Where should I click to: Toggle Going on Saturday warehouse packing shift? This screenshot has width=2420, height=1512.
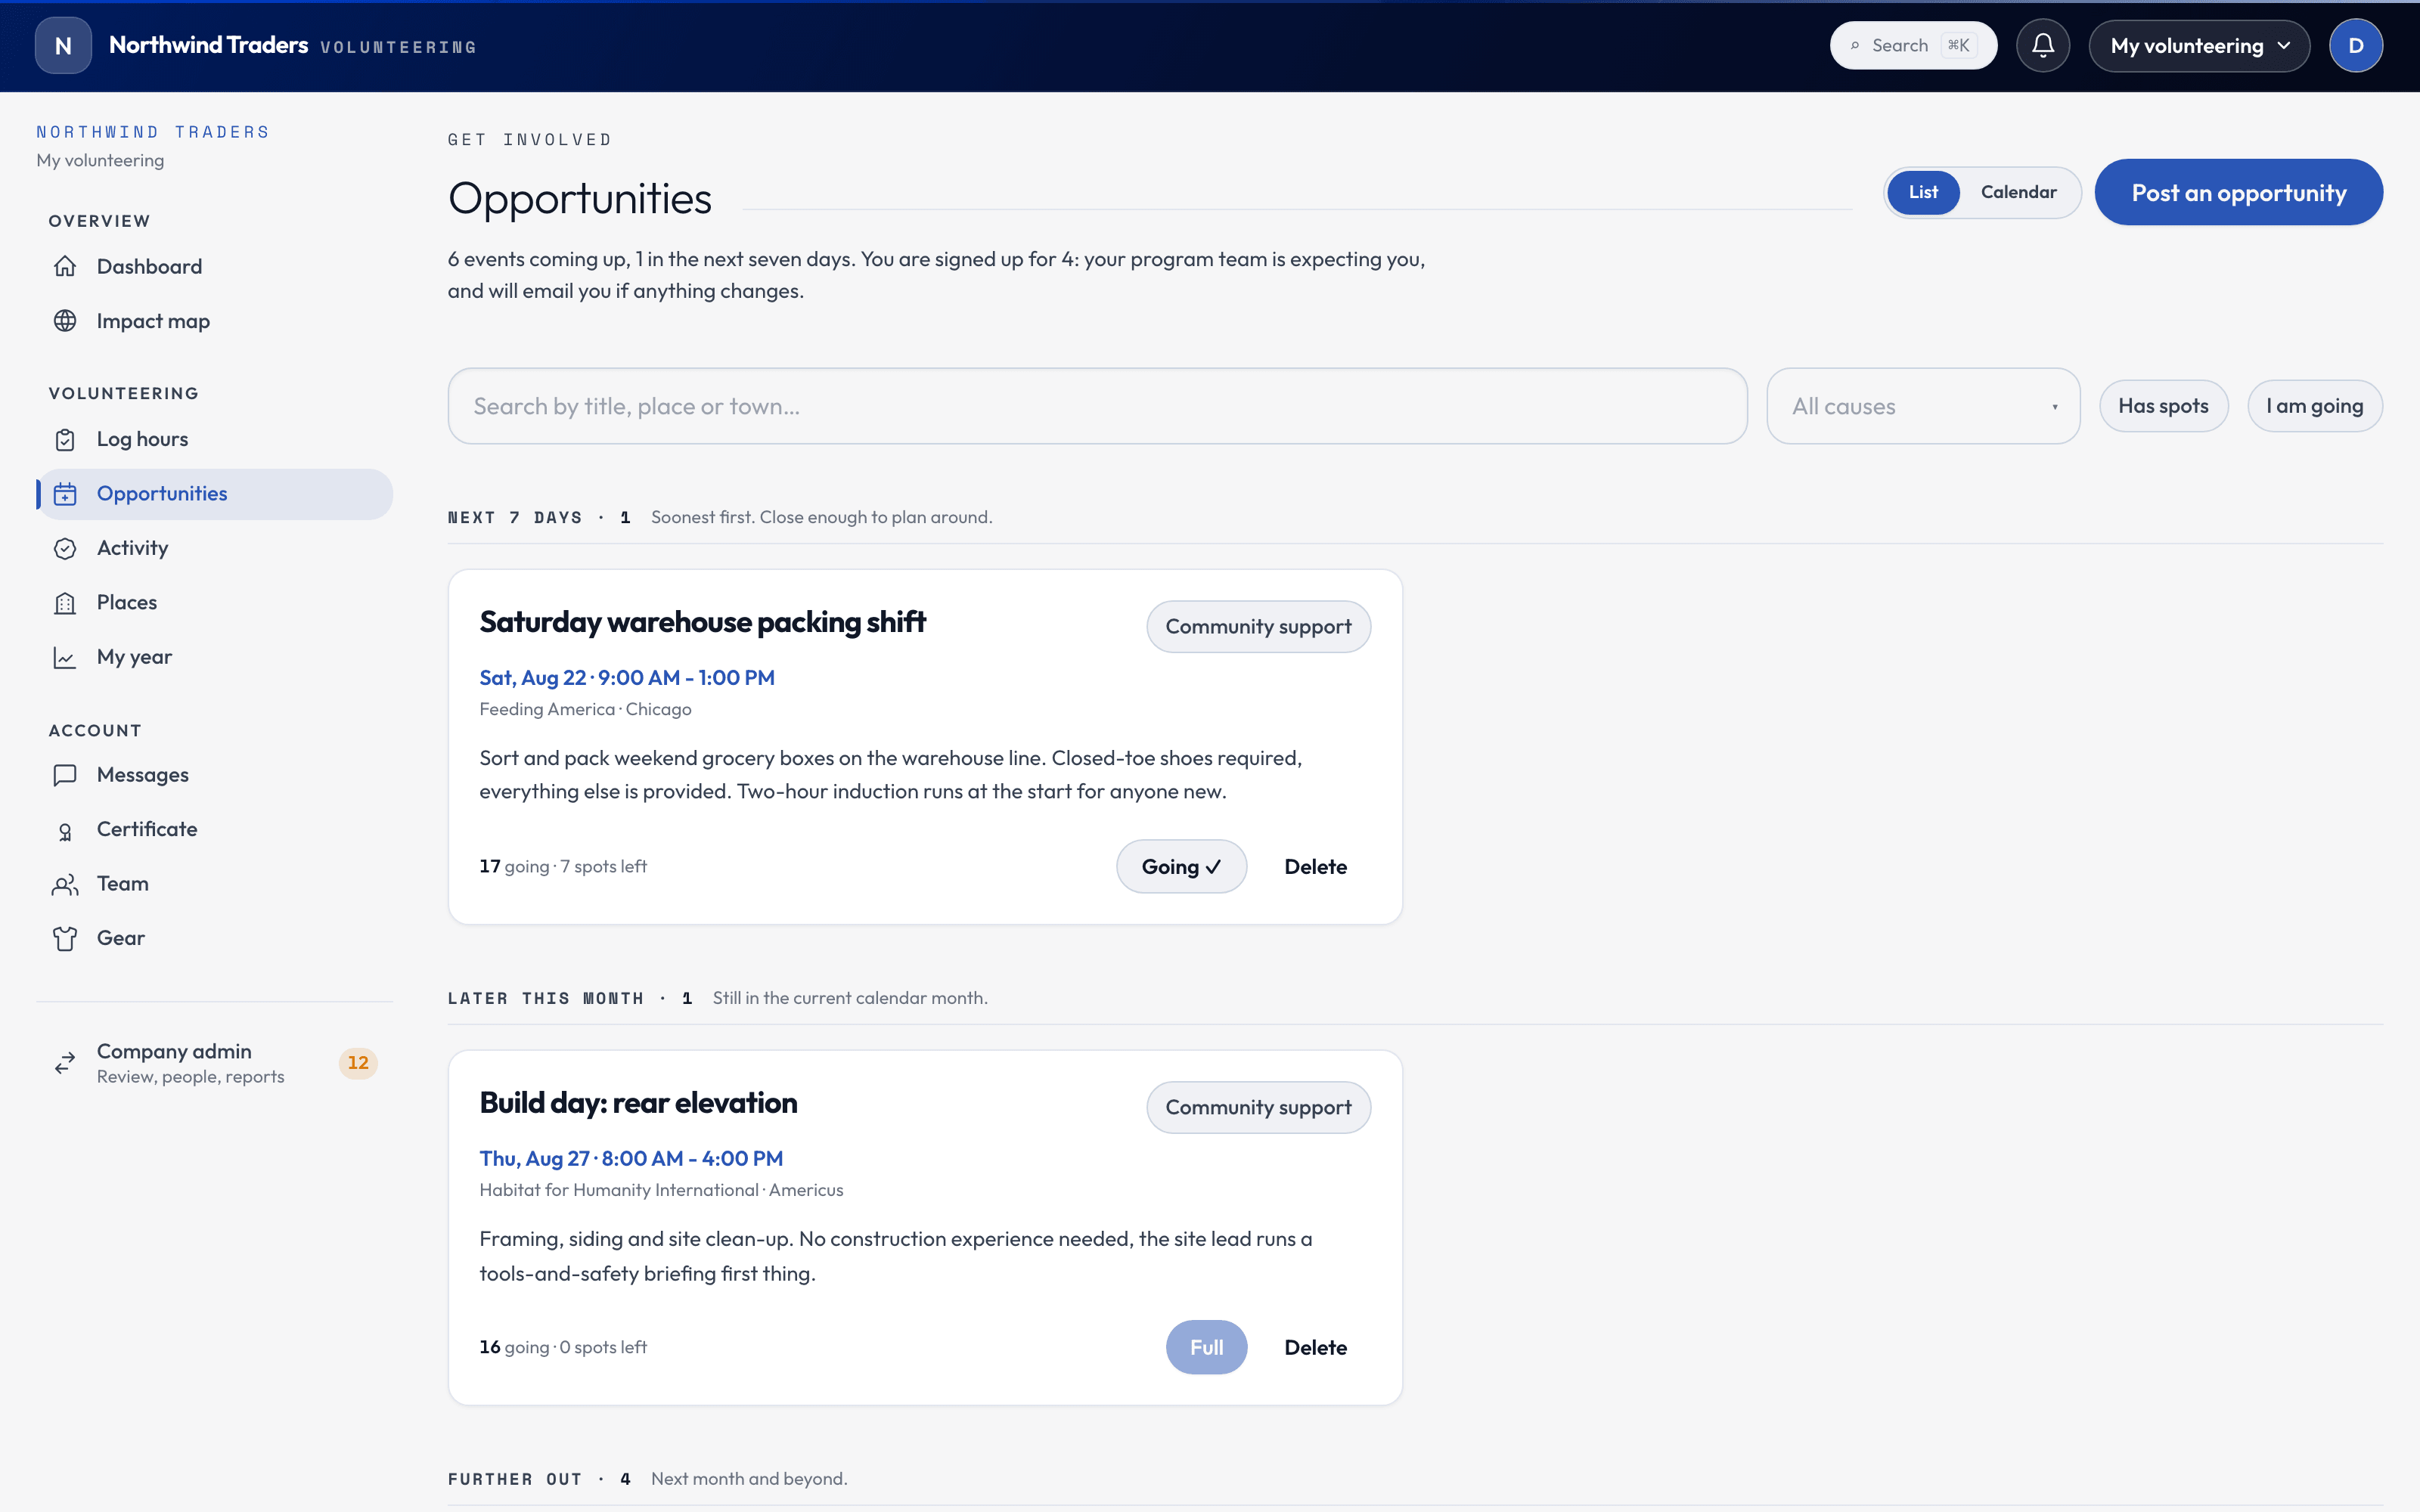[1181, 866]
